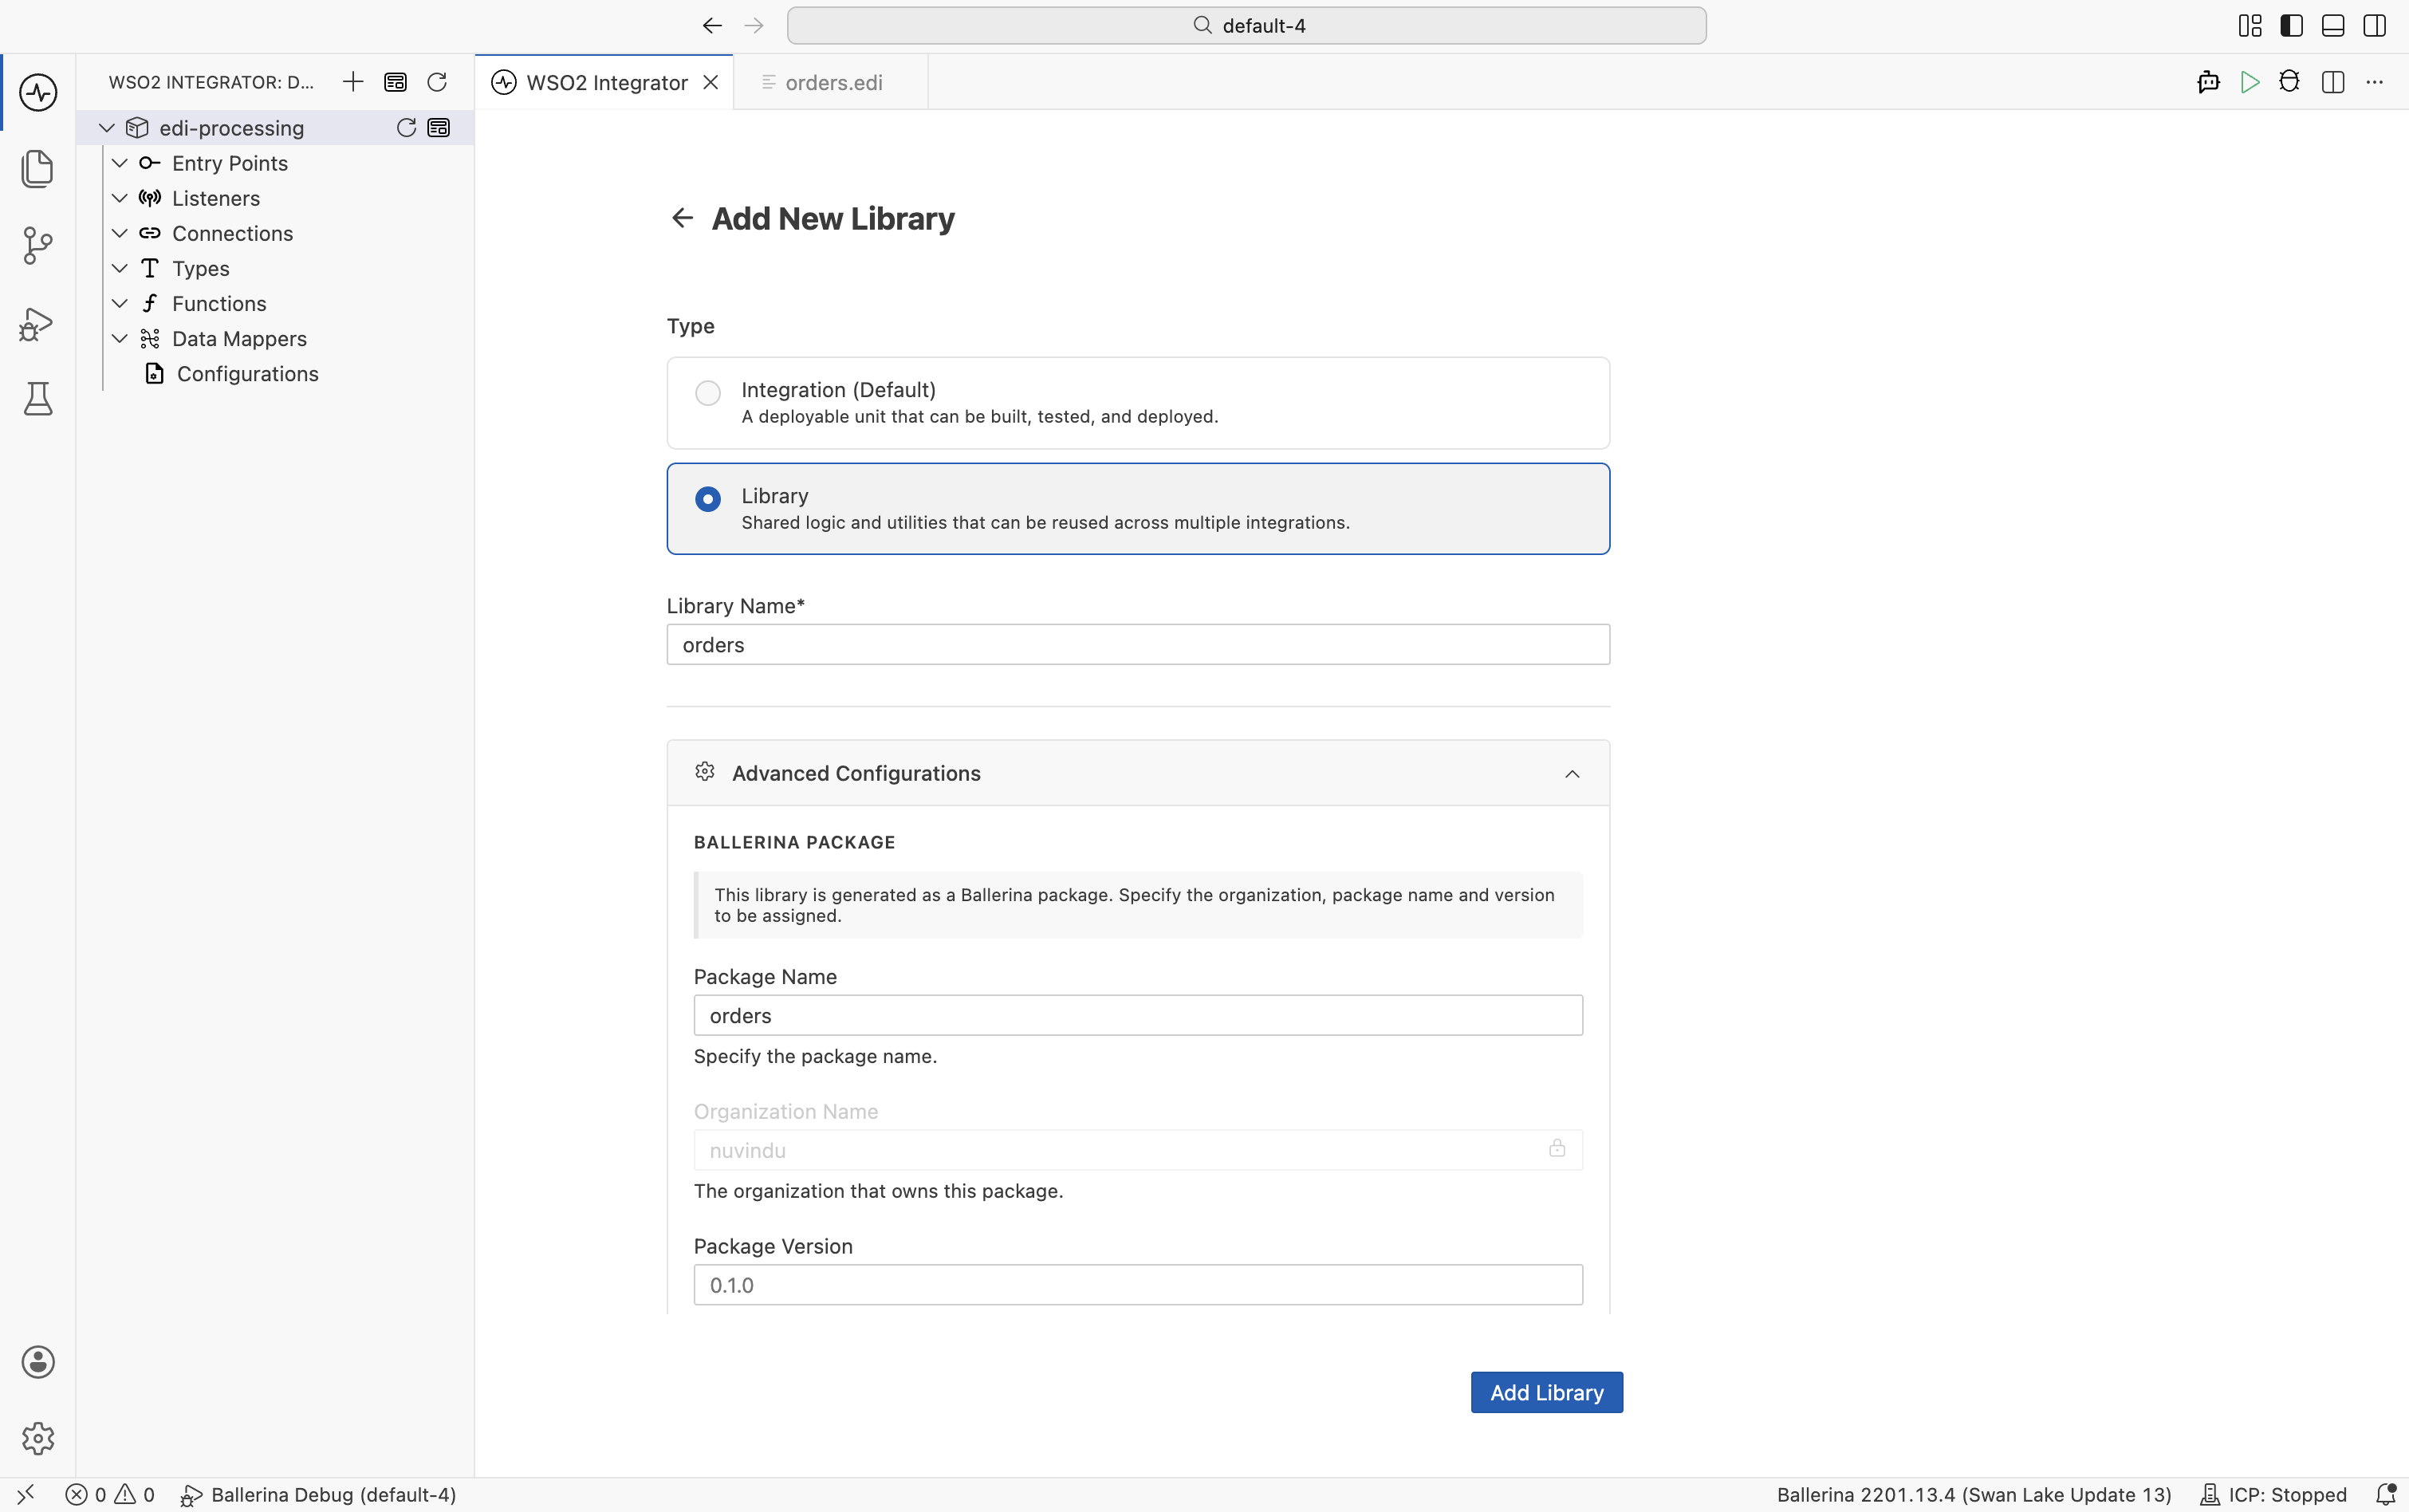Screen dimensions: 2409x1512
Task: Open the Testing flask view
Action: click(38, 399)
